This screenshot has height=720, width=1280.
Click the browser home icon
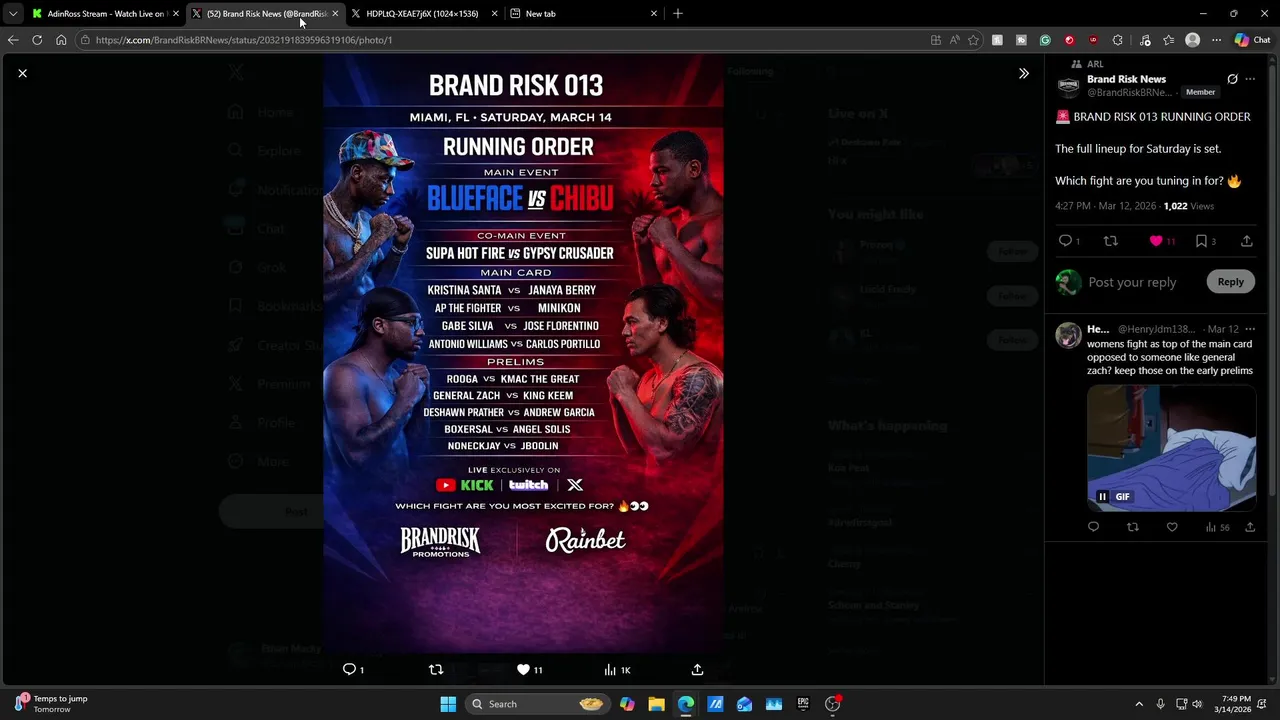(x=61, y=40)
